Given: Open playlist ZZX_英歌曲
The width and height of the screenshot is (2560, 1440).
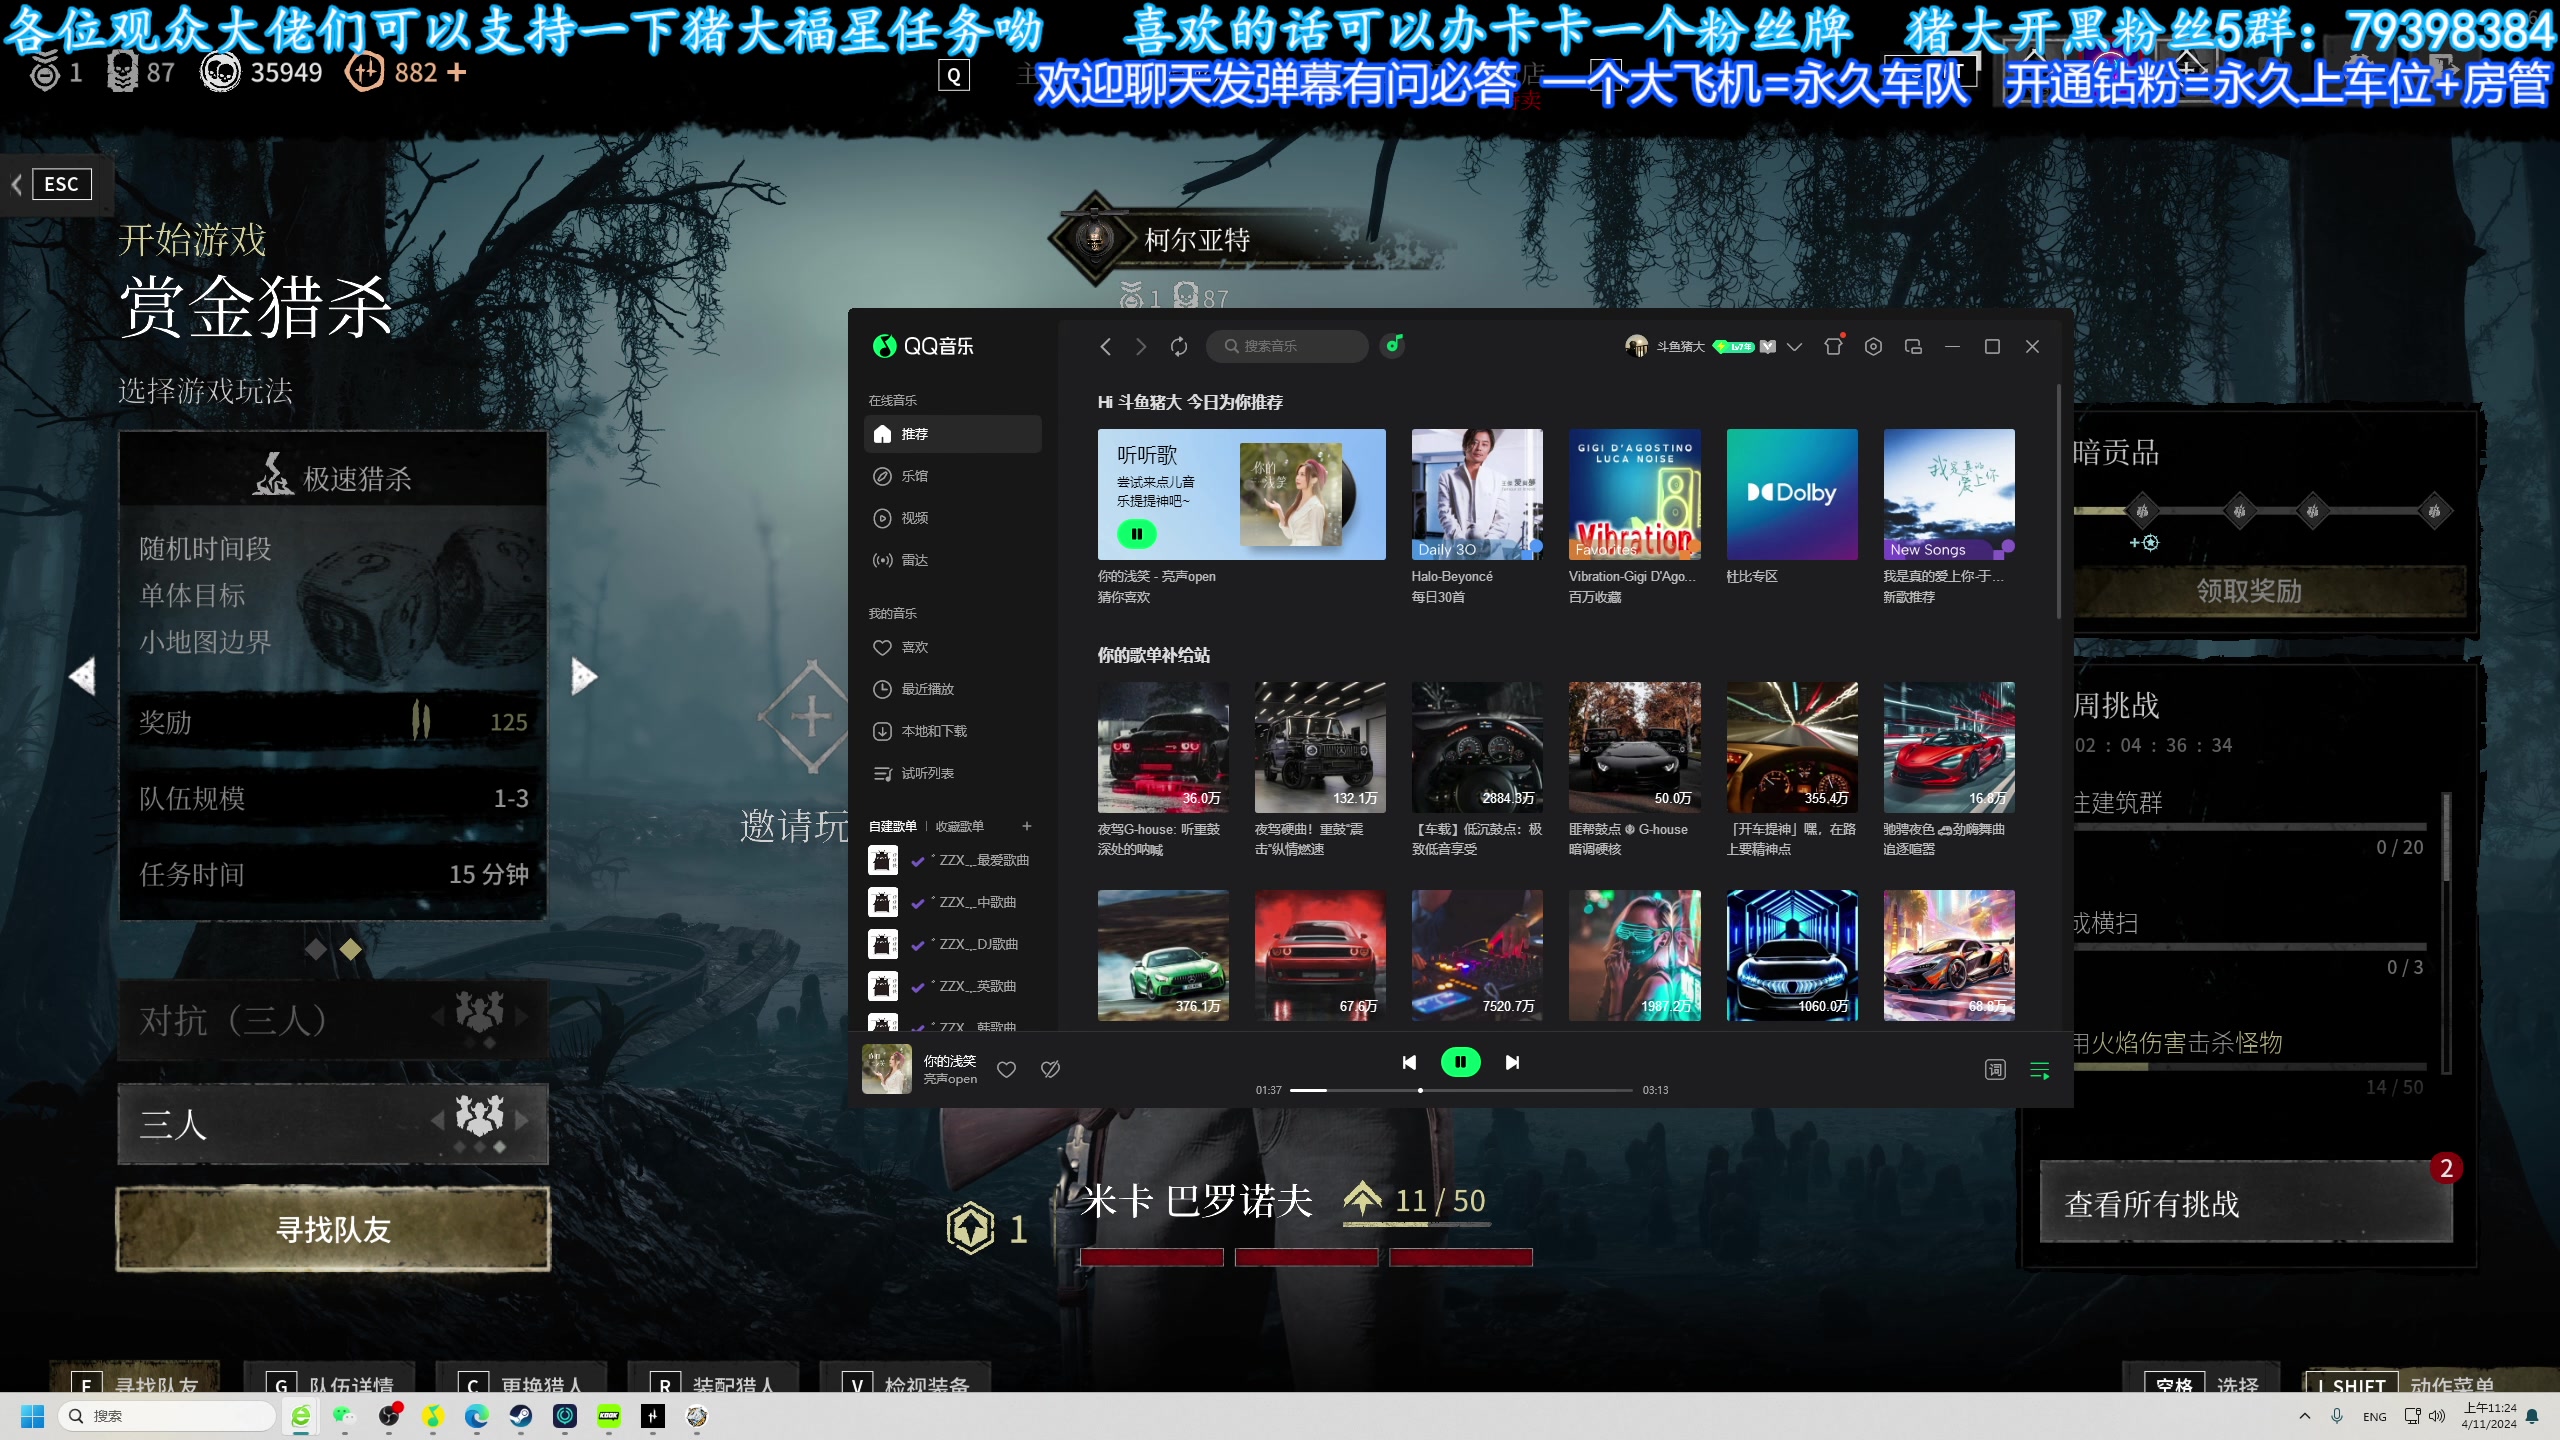Looking at the screenshot, I should (953, 986).
